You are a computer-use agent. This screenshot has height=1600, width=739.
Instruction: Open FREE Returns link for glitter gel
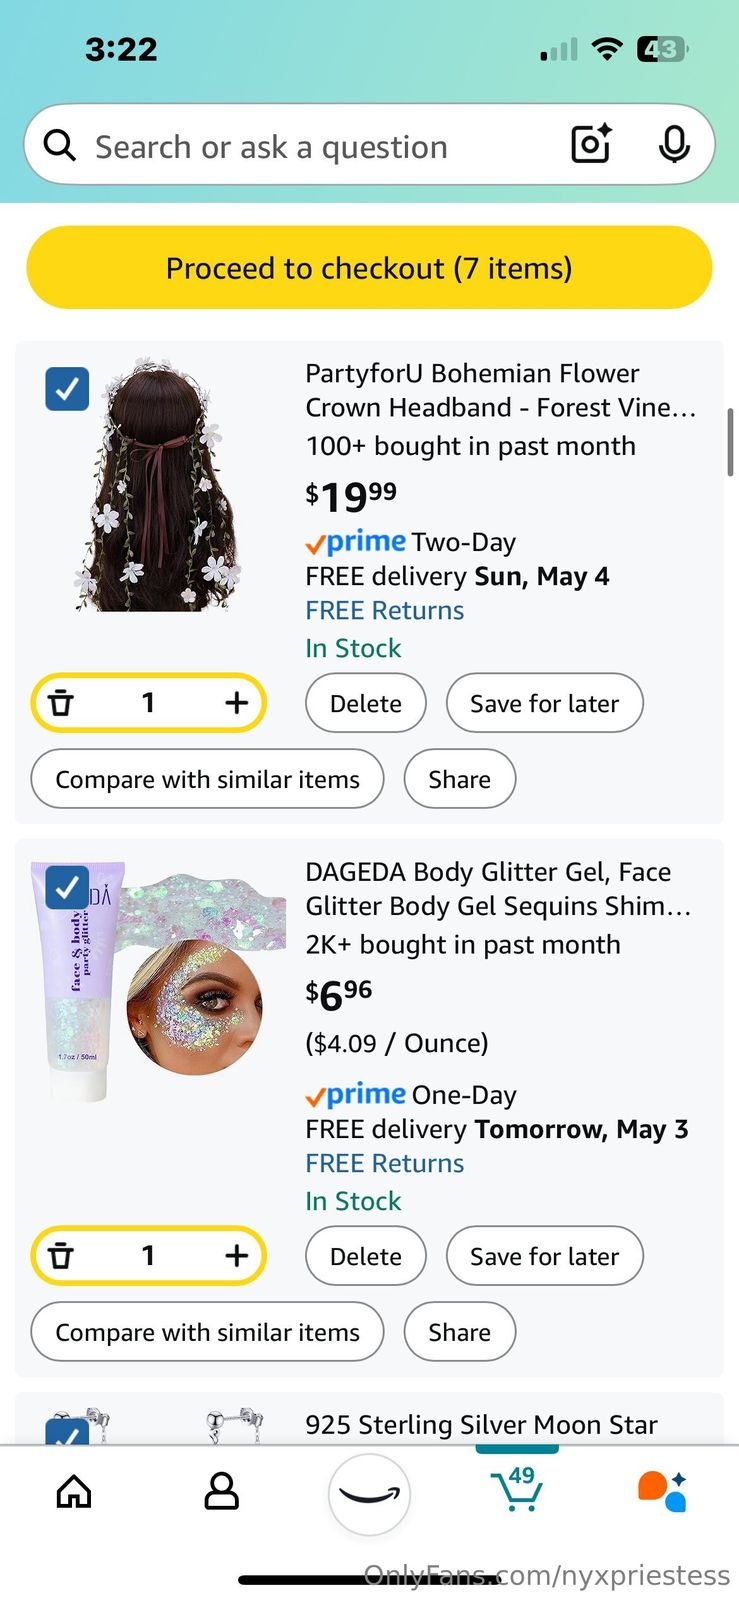click(x=384, y=1163)
